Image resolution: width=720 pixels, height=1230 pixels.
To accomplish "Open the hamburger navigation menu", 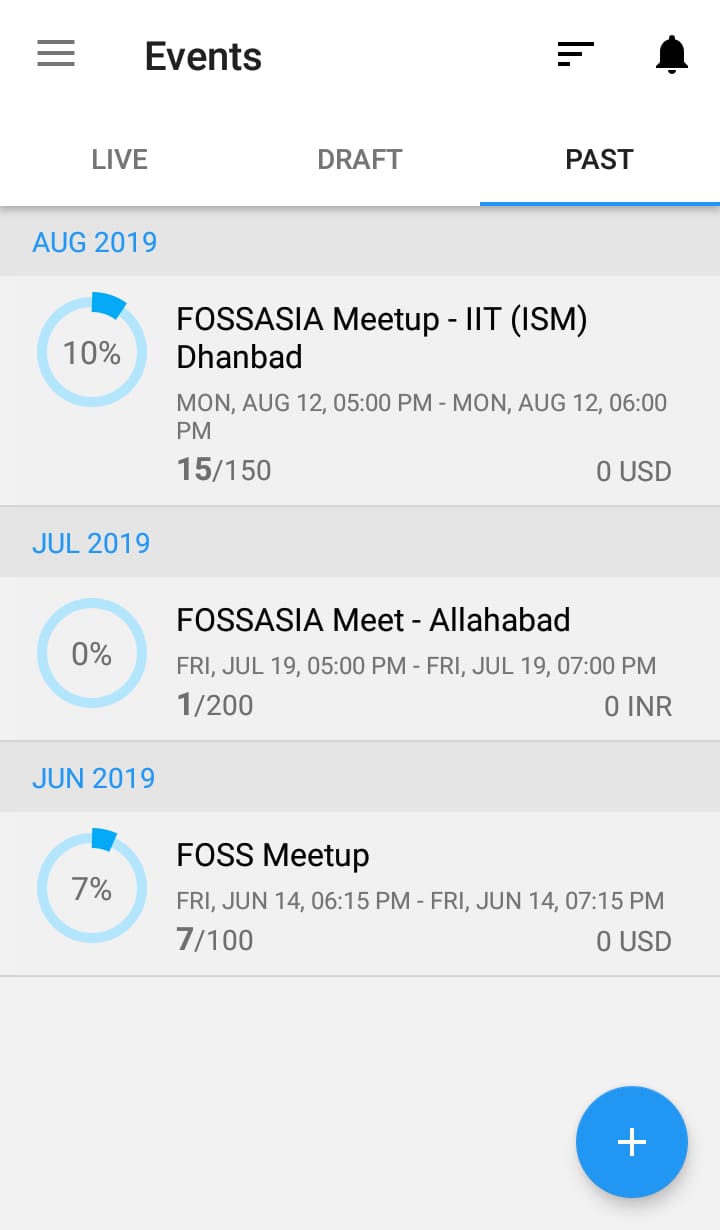I will coord(56,54).
